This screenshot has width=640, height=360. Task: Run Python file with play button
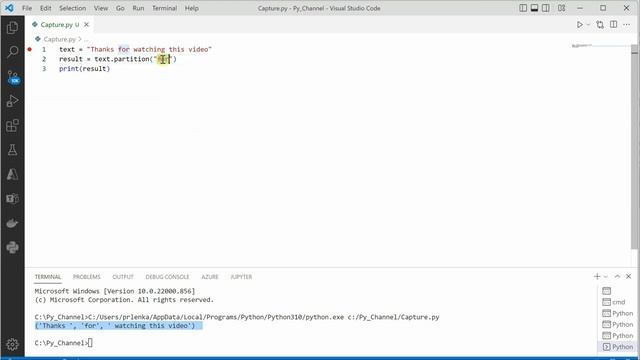click(580, 25)
